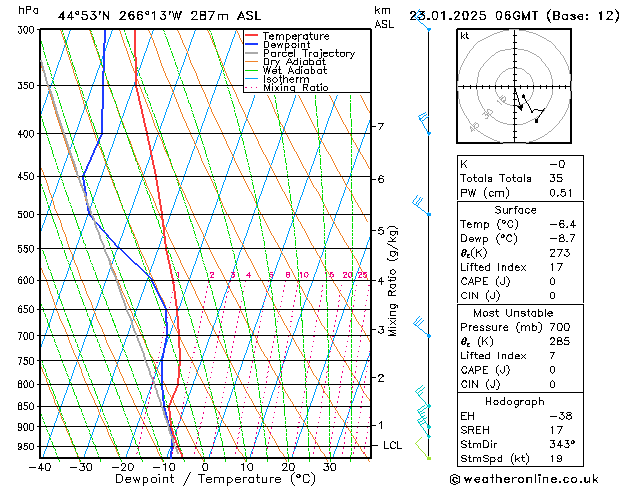Click the LCL level marker label
This screenshot has width=629, height=486.
click(x=392, y=446)
